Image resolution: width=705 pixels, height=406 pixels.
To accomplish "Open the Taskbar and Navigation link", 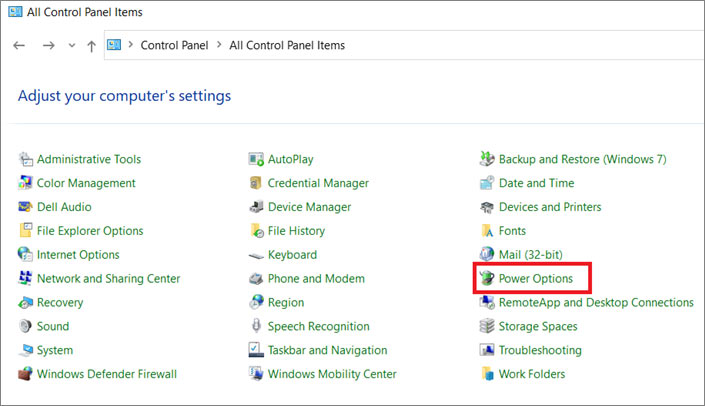I will pos(327,350).
